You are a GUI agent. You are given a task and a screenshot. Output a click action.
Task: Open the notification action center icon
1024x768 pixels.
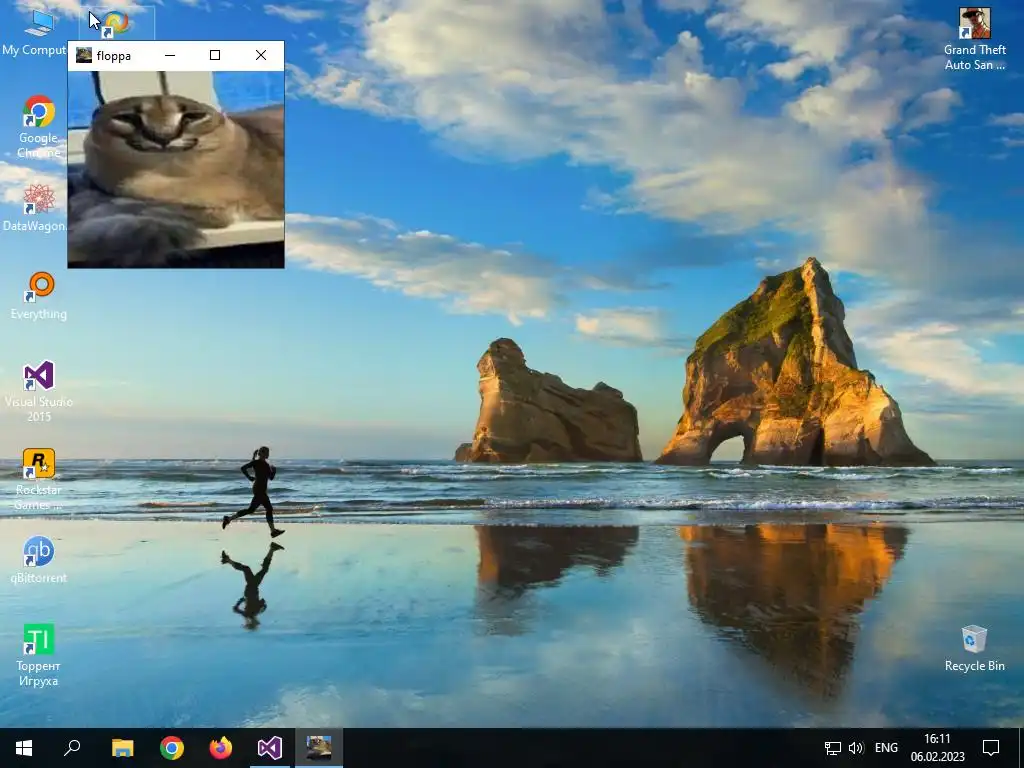(x=991, y=748)
